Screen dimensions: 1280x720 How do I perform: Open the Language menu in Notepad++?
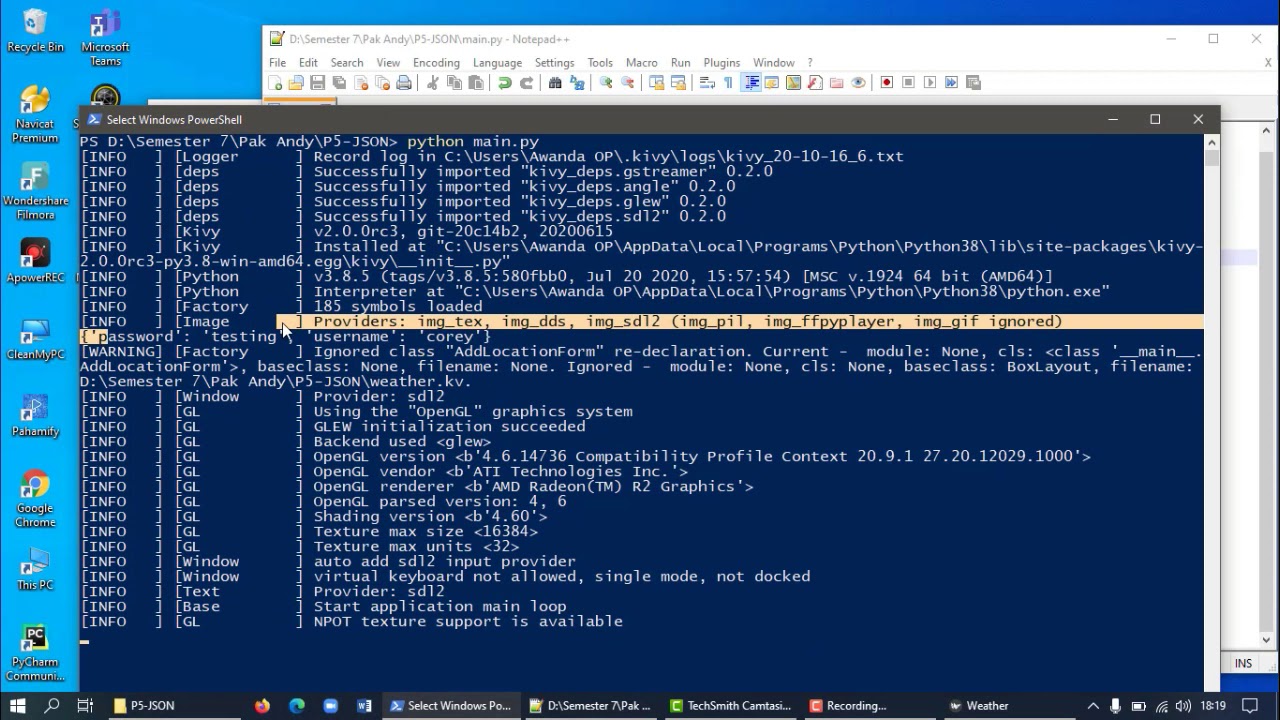[x=497, y=62]
